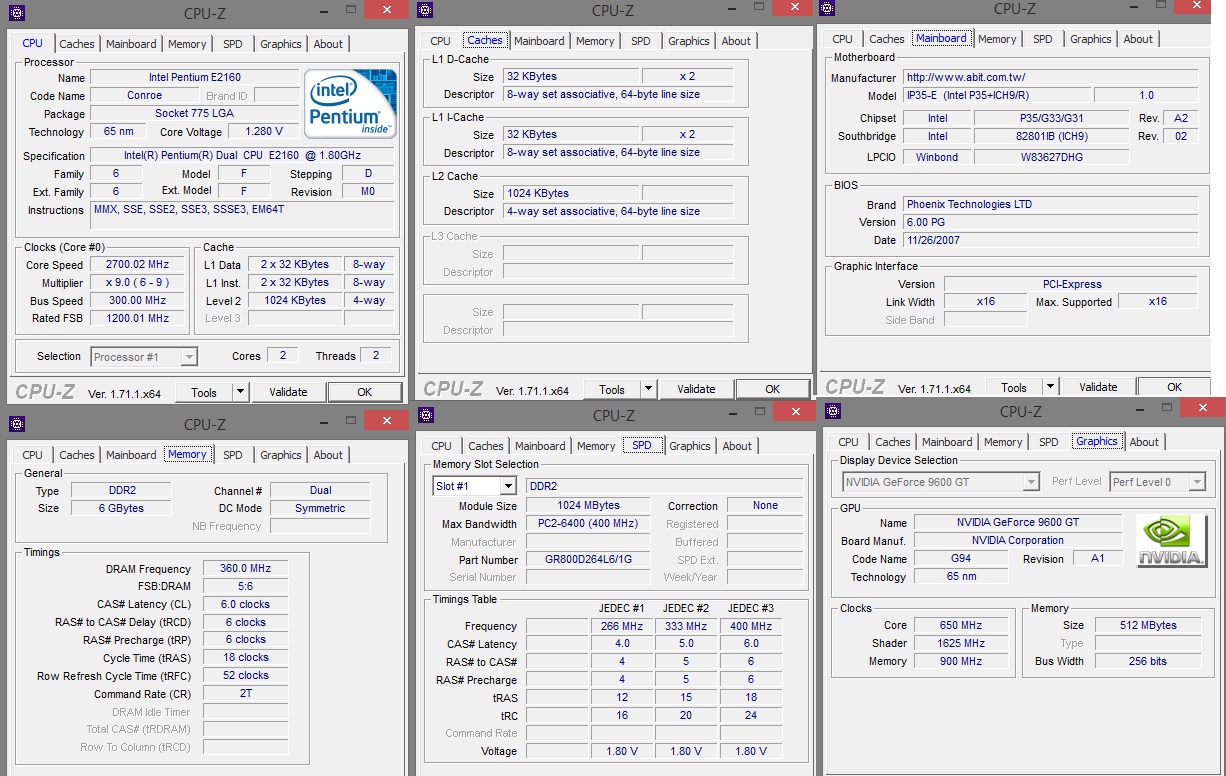The width and height of the screenshot is (1226, 776).
Task: Click the GPU Code Name value G94
Action: (960, 559)
